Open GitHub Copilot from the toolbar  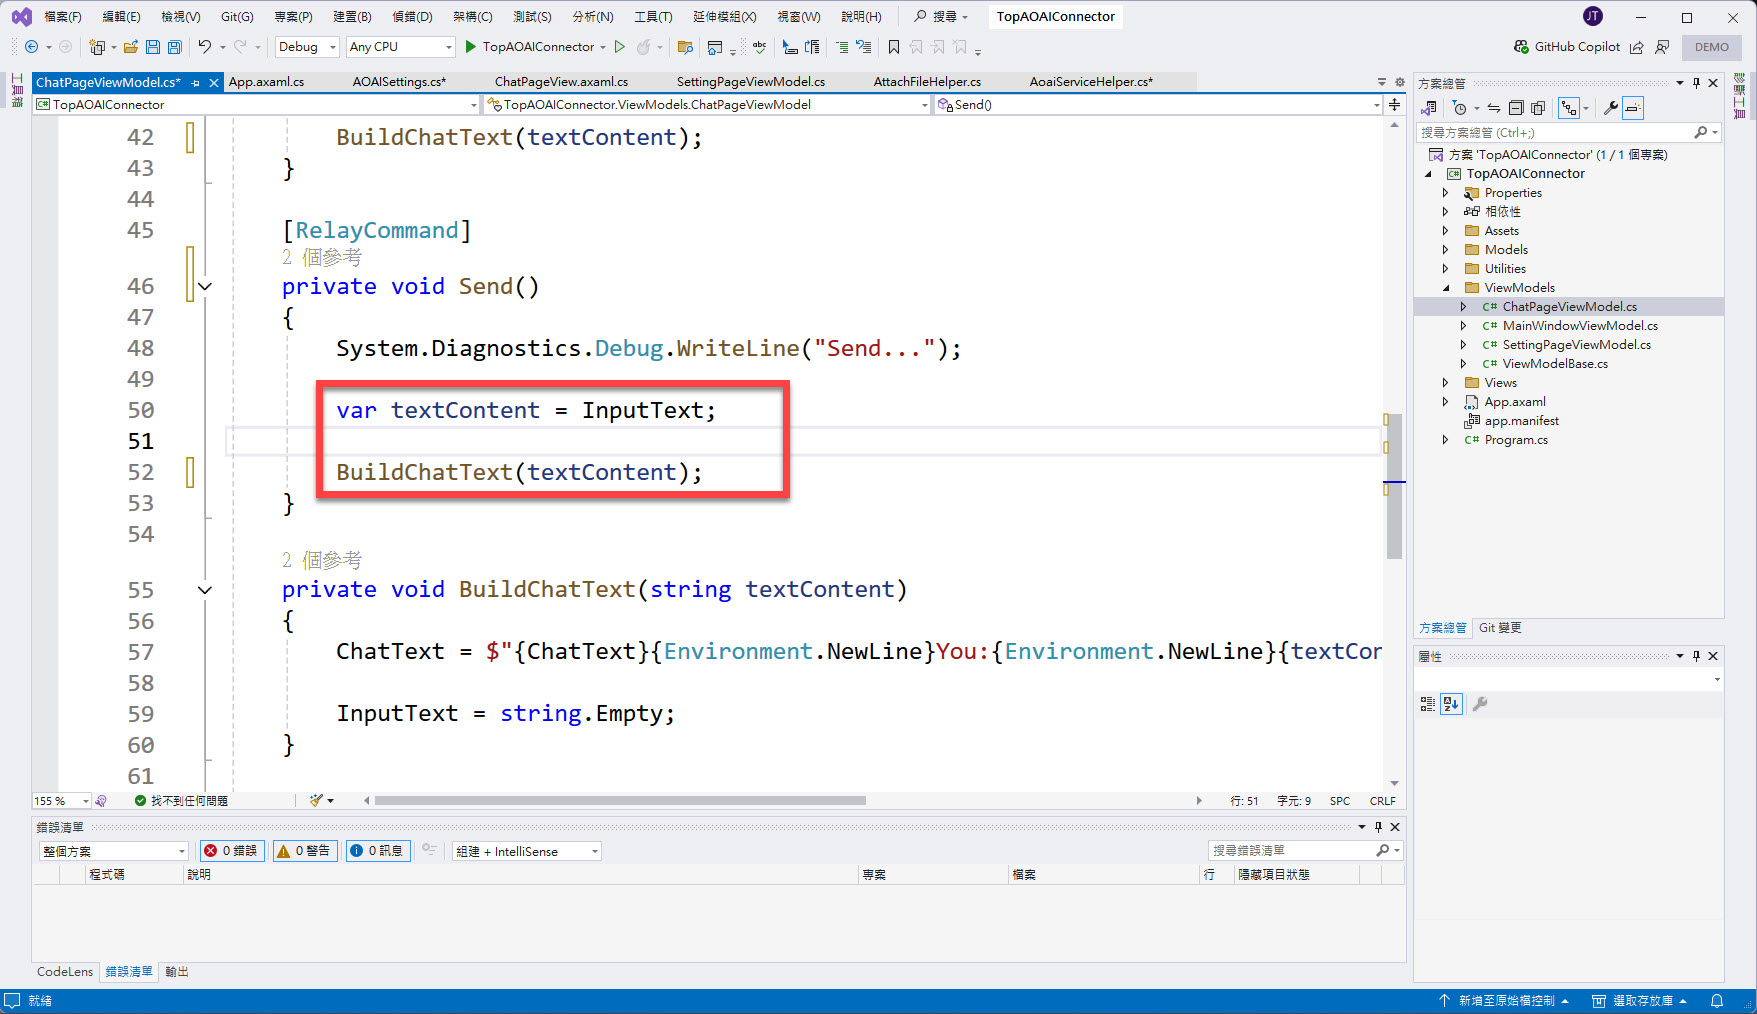coord(1567,47)
